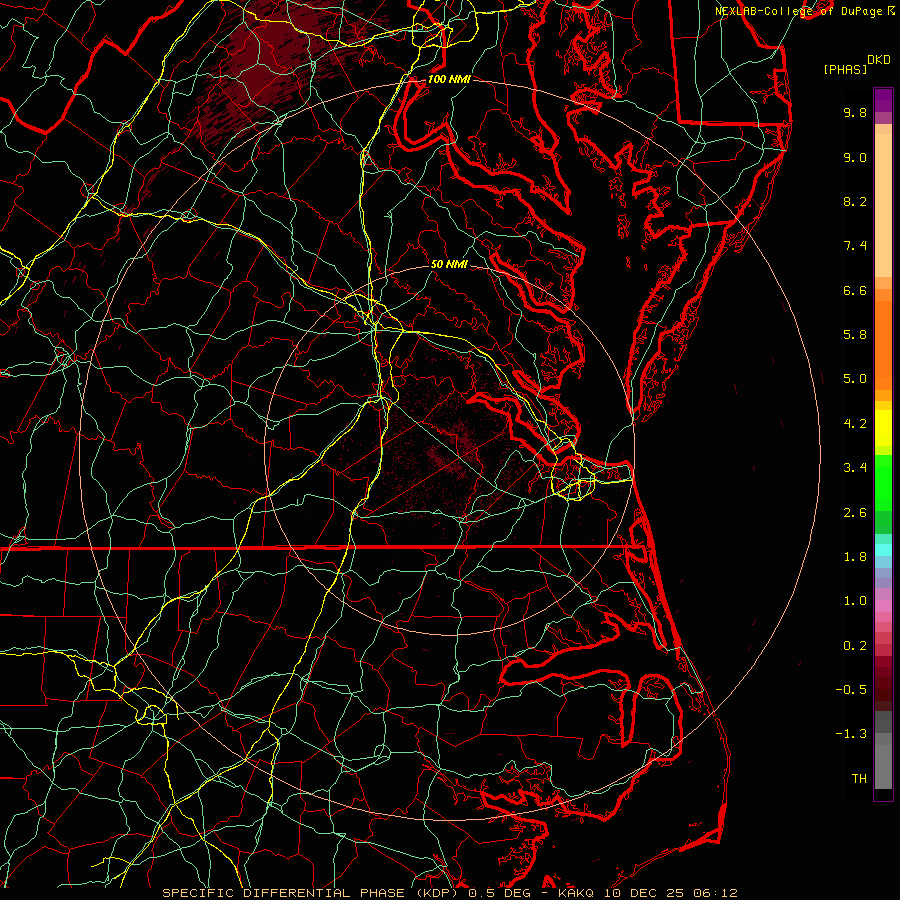900x900 pixels.
Task: Click the 50 NMI range ring label
Action: point(449,265)
